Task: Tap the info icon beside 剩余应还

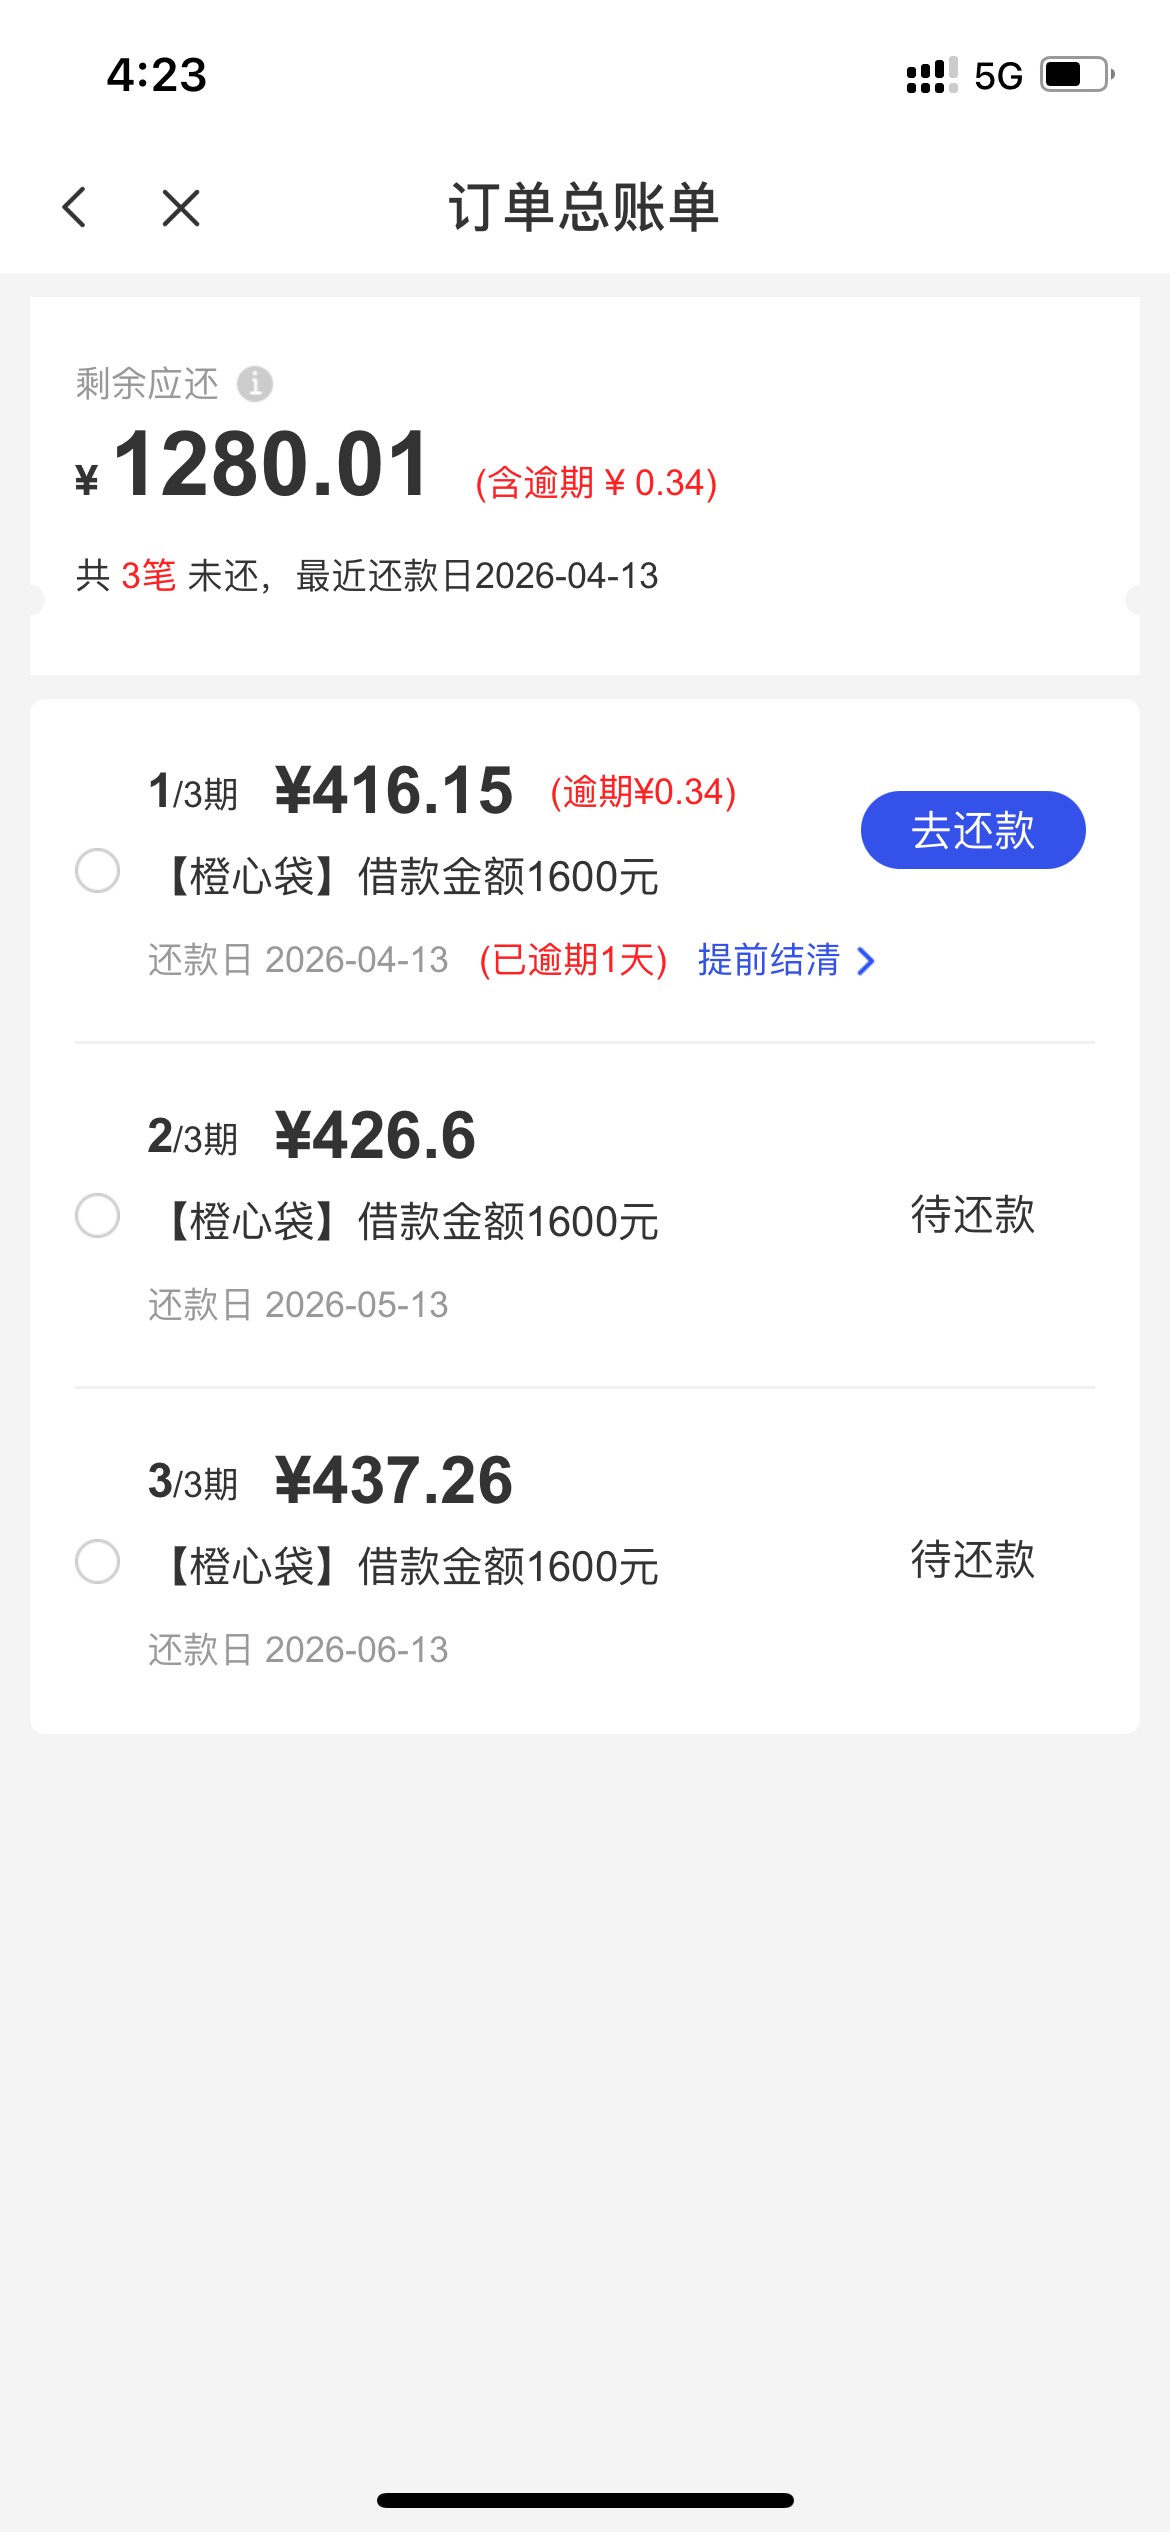Action: (x=255, y=383)
